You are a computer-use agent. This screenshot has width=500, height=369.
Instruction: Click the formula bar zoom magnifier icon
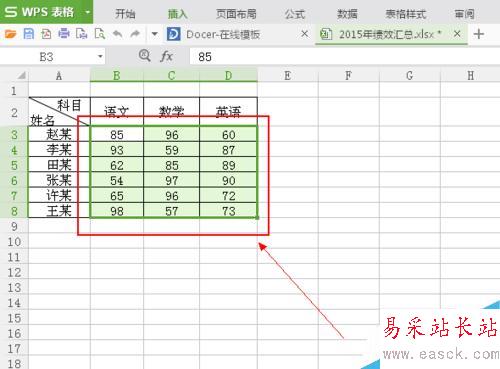[x=144, y=55]
